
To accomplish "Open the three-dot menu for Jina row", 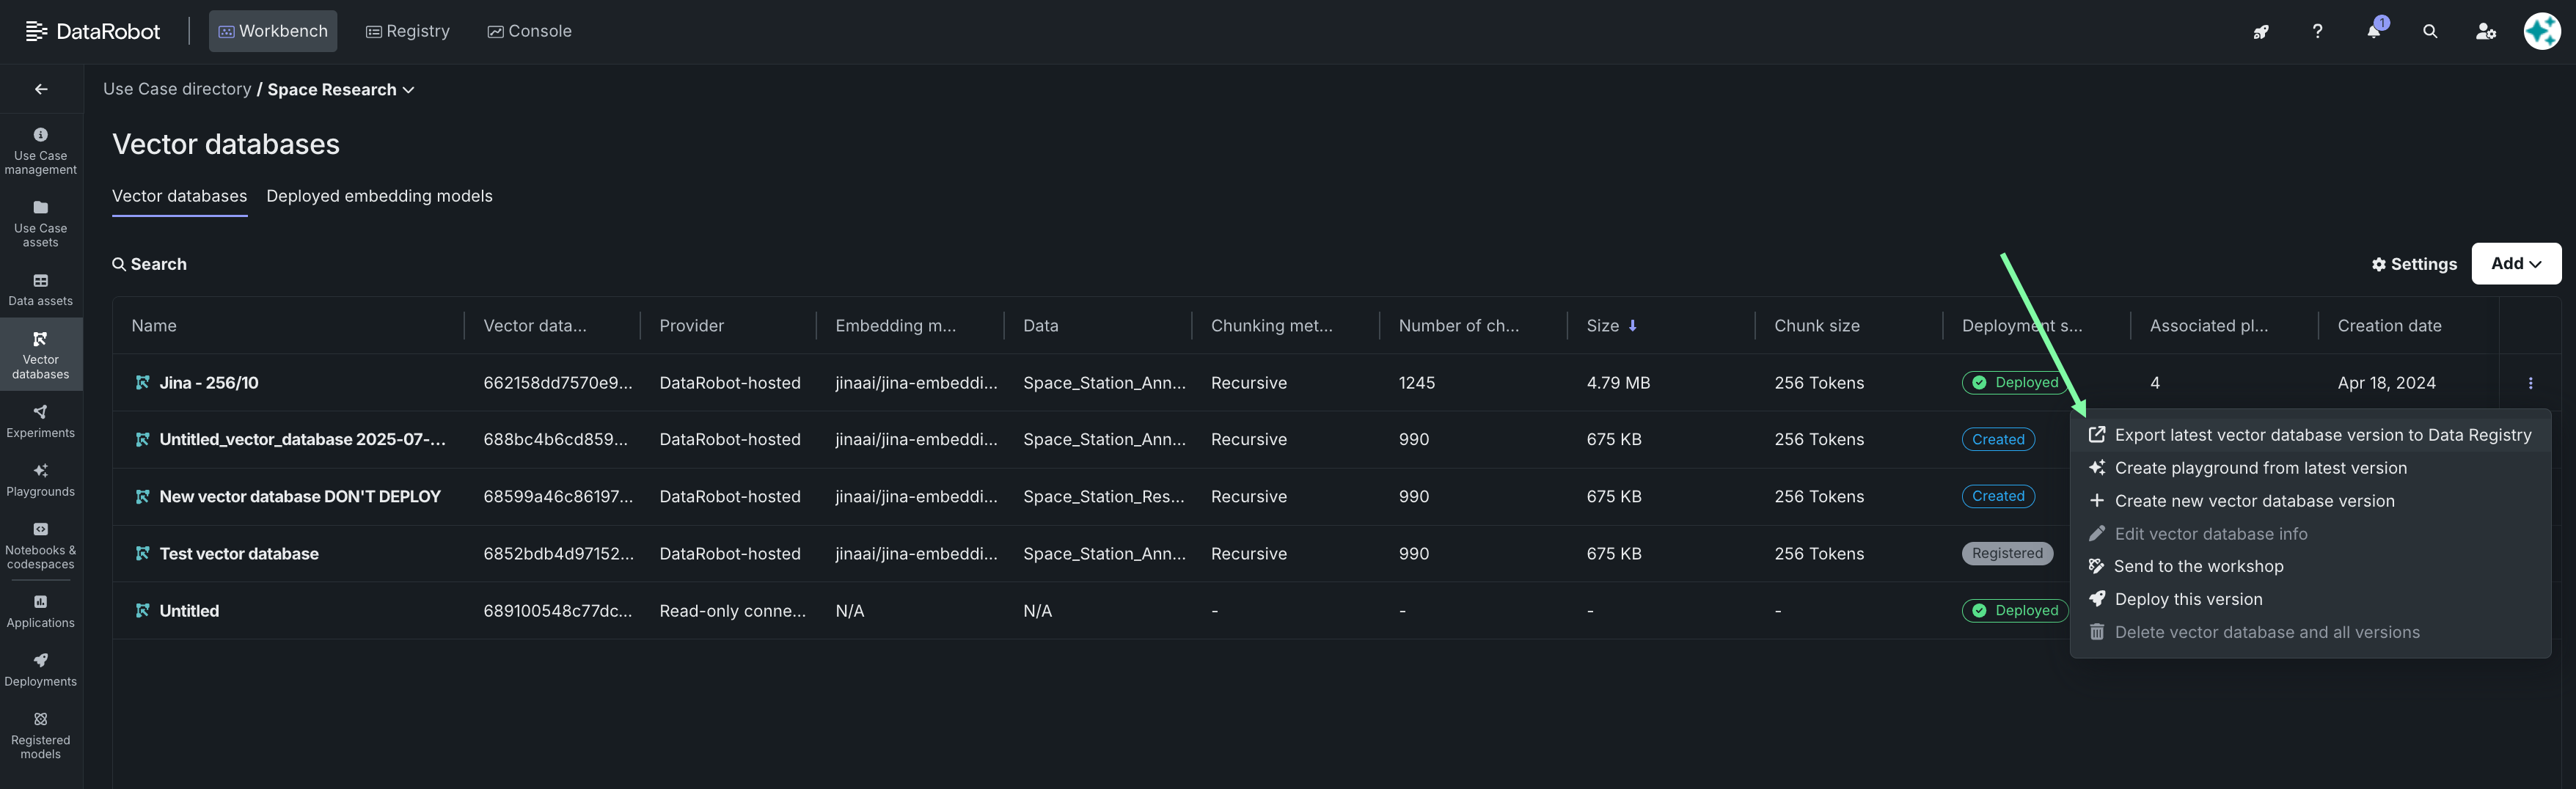I will click(x=2530, y=383).
